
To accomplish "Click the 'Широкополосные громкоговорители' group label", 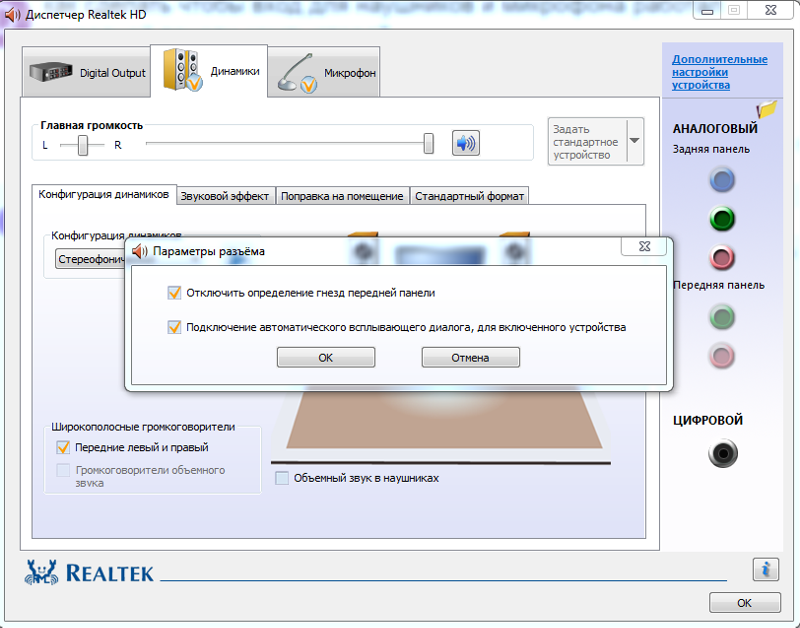I will coord(143,427).
